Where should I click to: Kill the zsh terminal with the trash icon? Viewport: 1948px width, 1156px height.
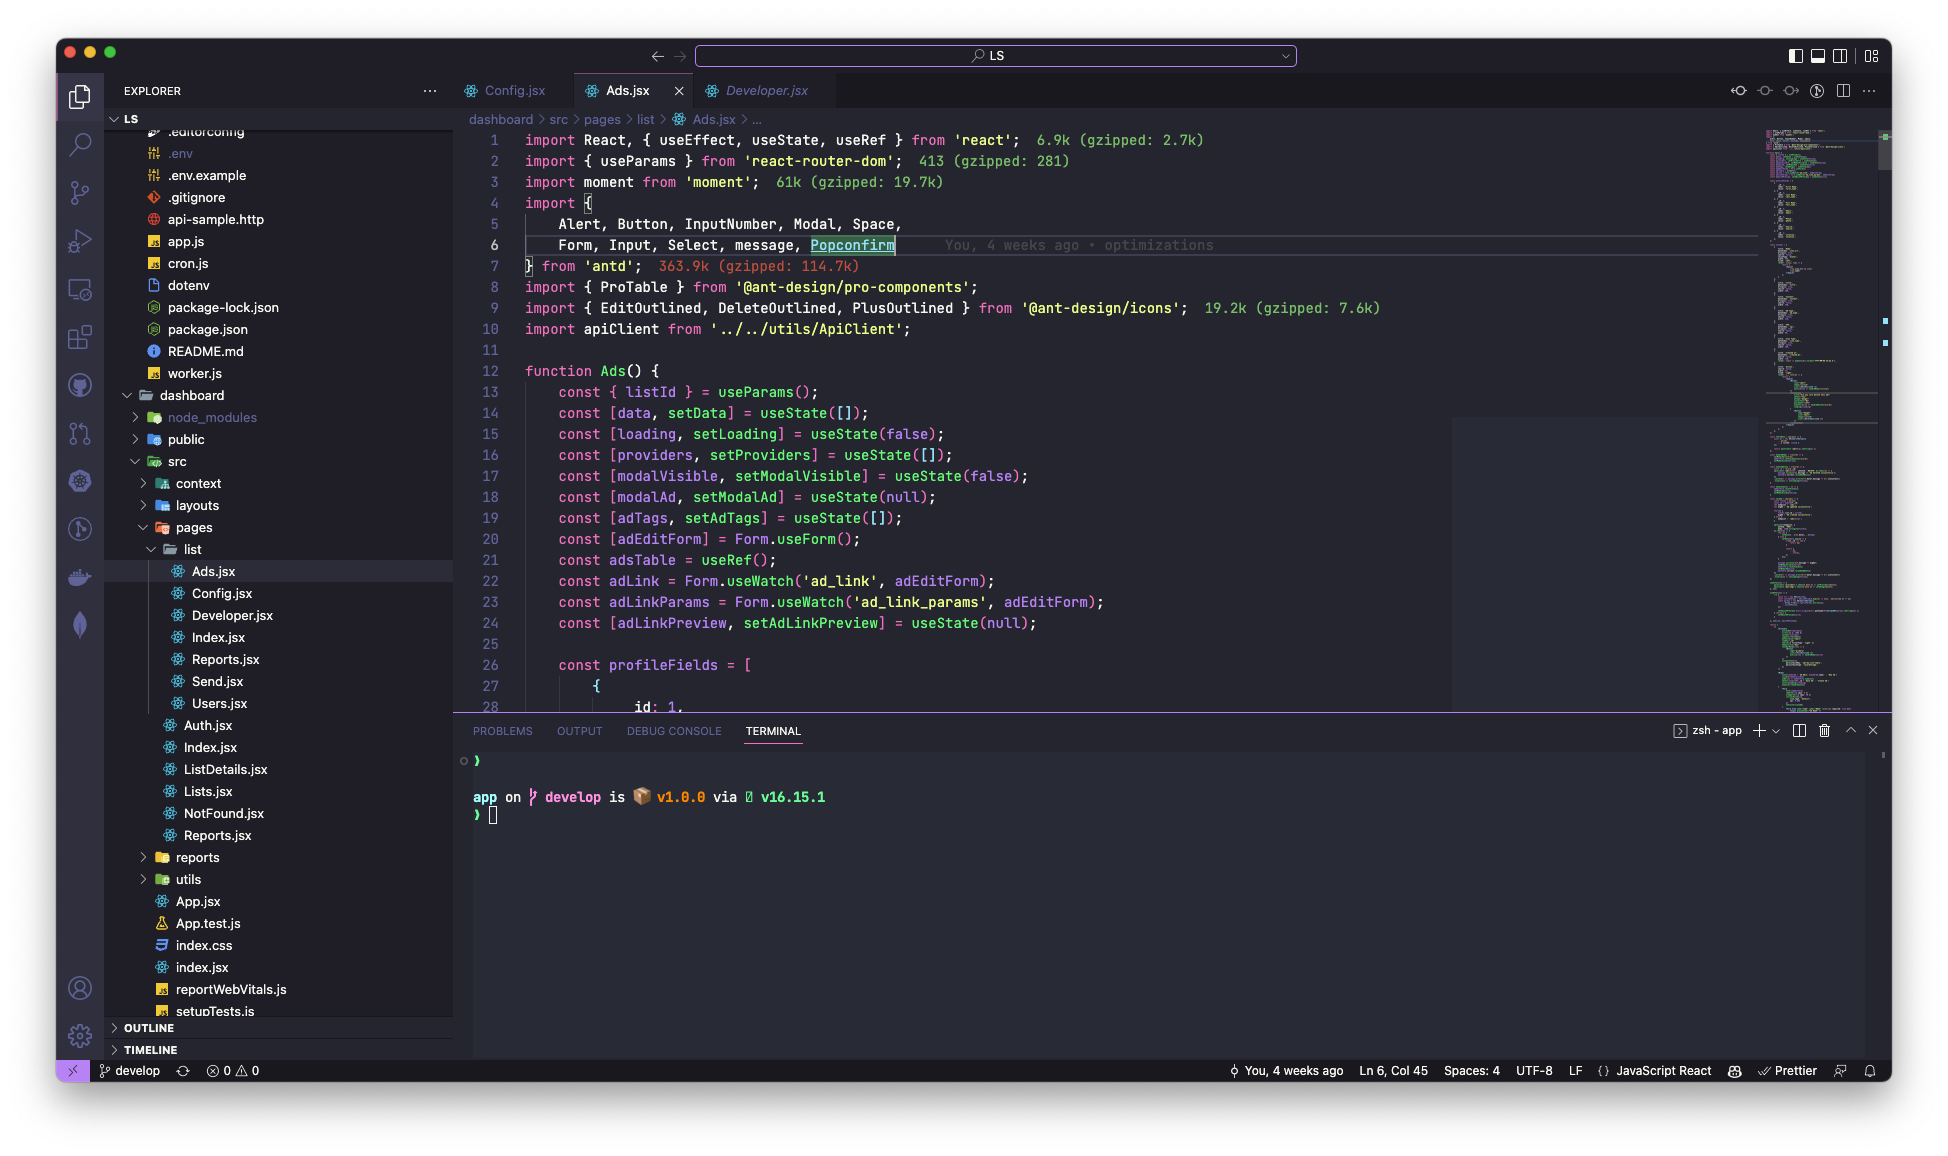point(1824,730)
